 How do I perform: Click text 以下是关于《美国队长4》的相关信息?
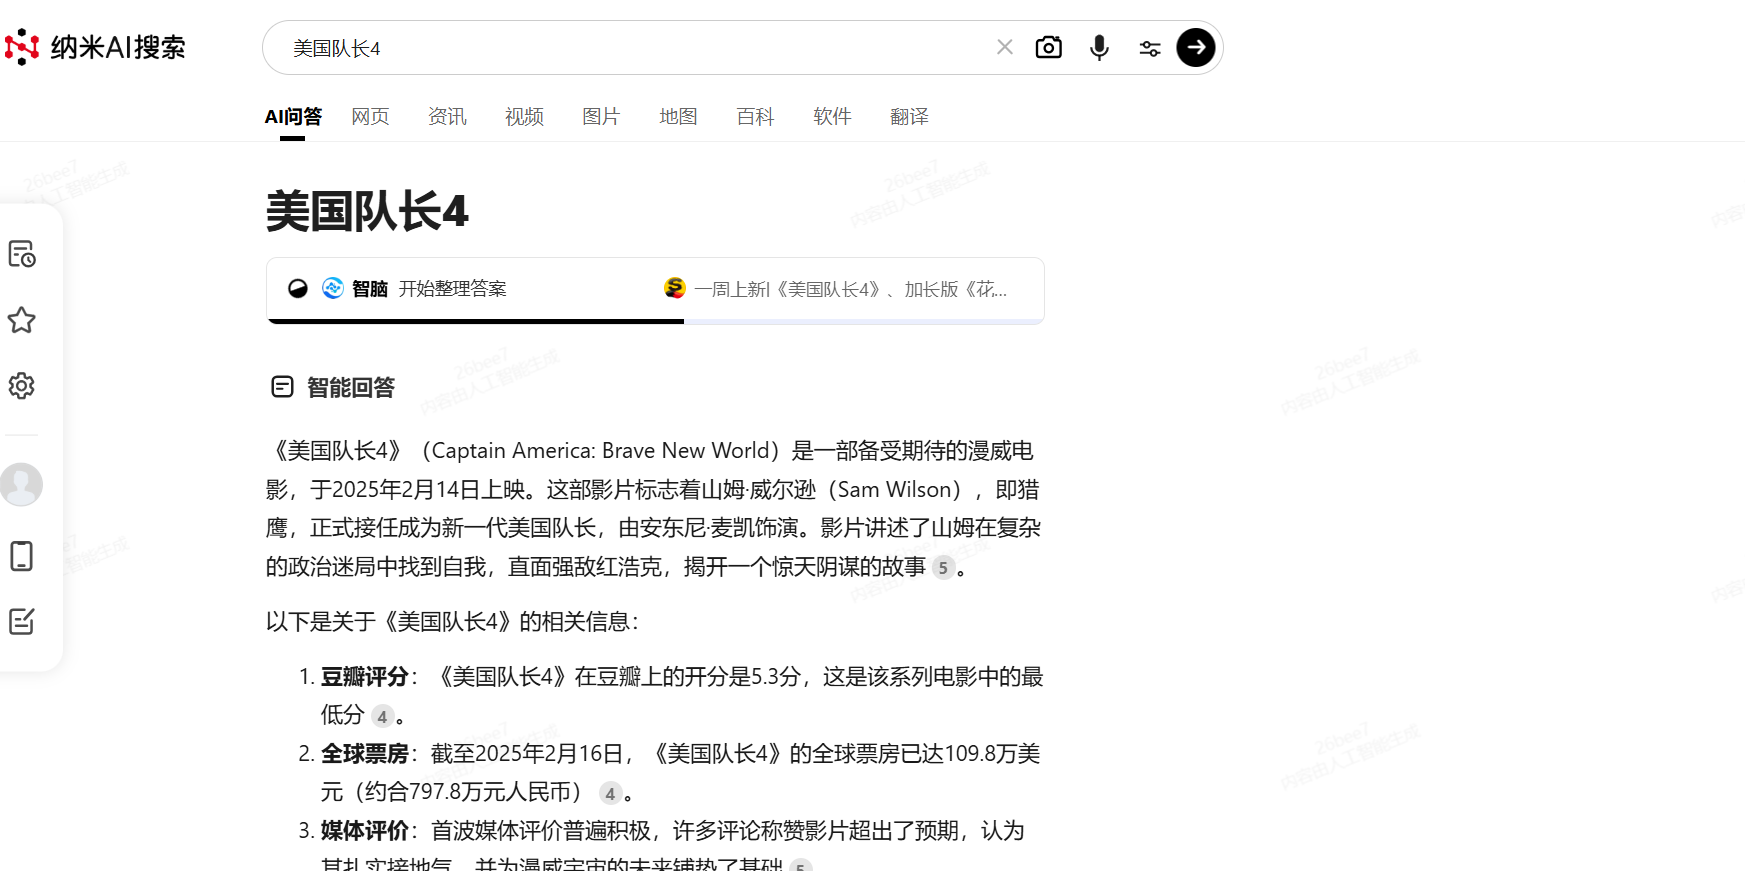pyautogui.click(x=452, y=622)
